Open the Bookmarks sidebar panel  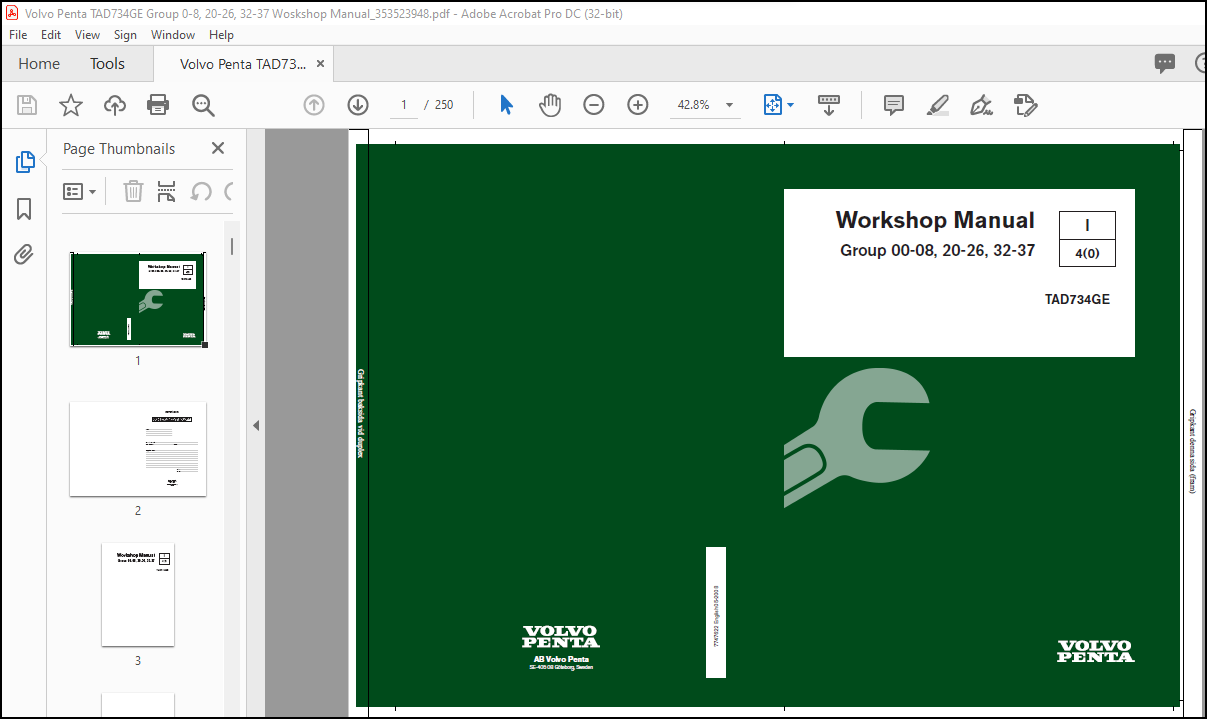click(24, 209)
